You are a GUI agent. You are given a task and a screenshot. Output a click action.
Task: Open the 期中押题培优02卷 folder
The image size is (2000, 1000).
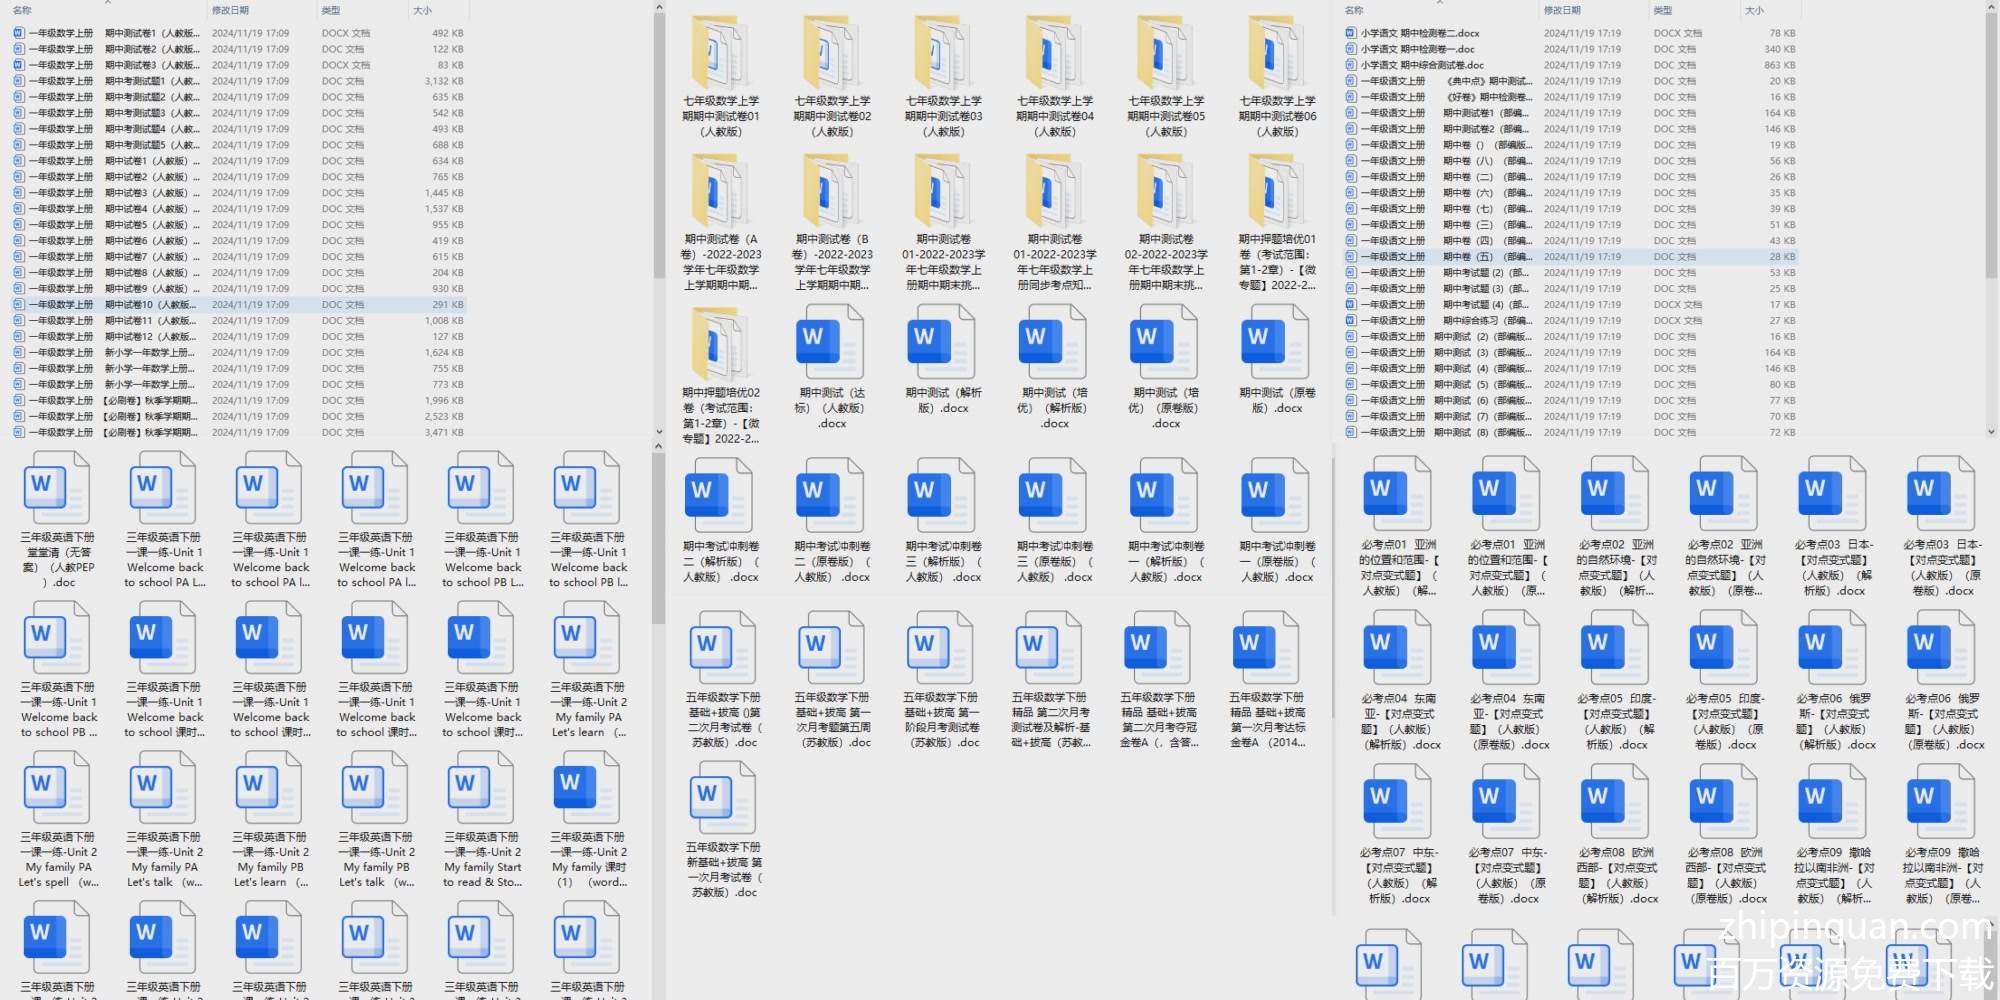pos(720,345)
